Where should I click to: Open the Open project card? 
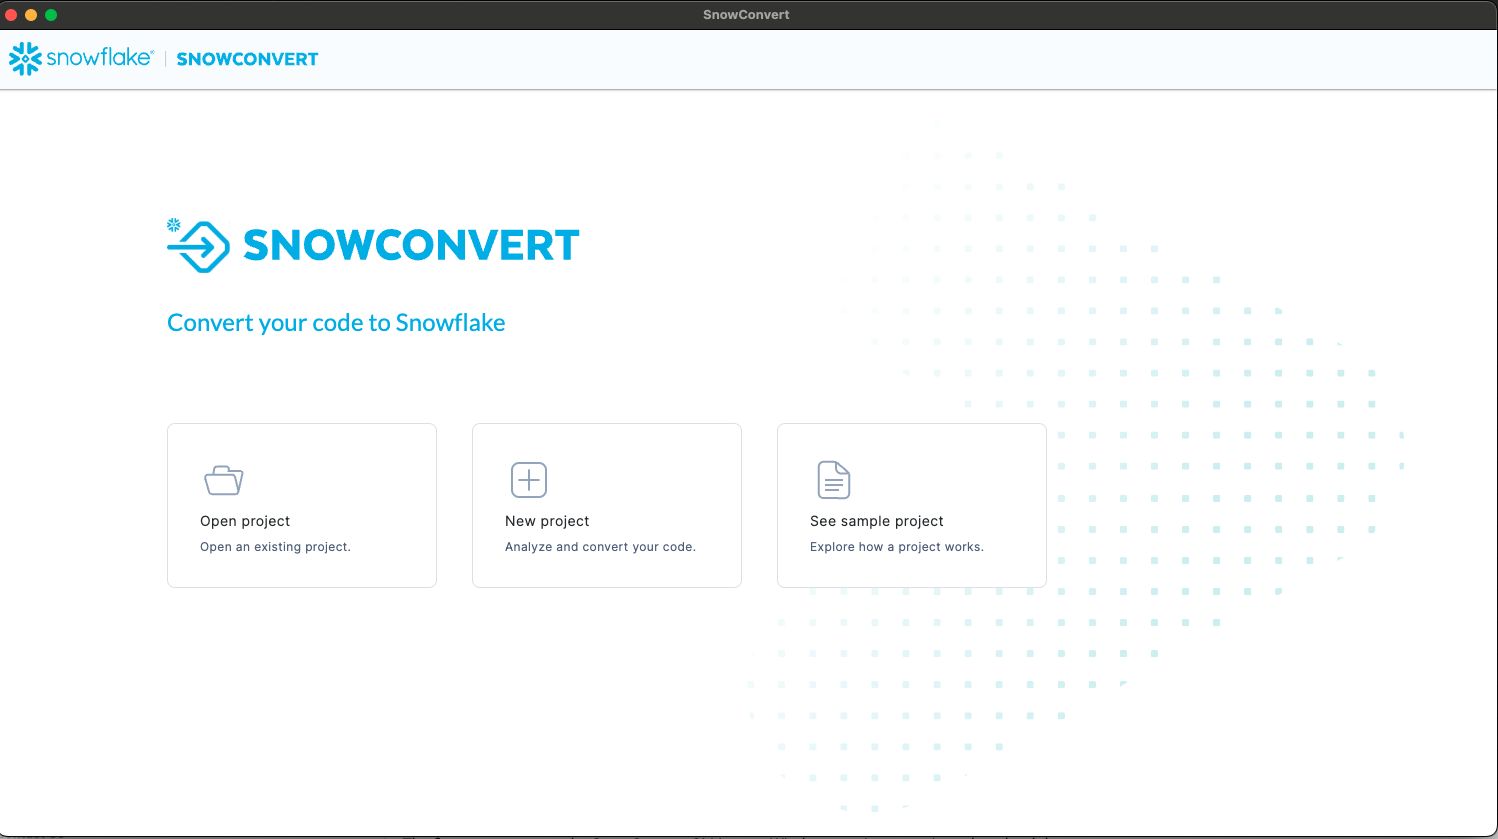pyautogui.click(x=301, y=505)
